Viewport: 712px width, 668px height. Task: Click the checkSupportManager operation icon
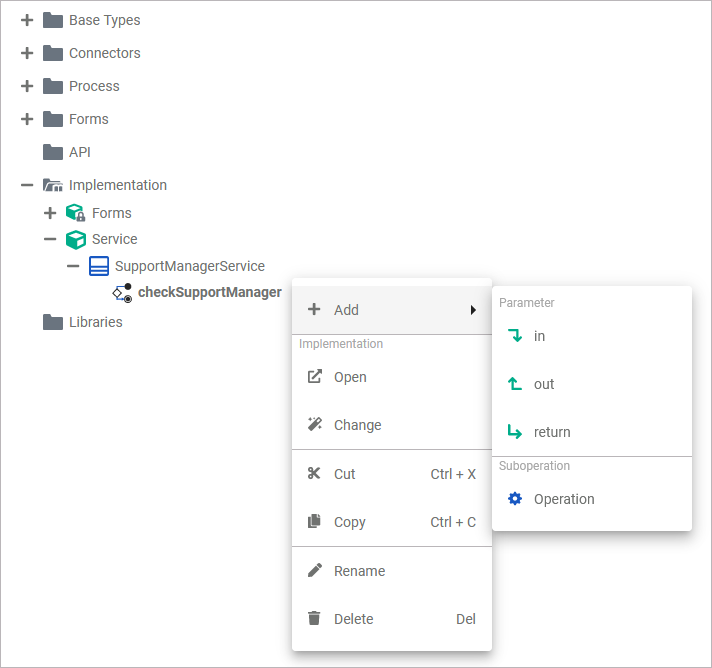point(123,293)
